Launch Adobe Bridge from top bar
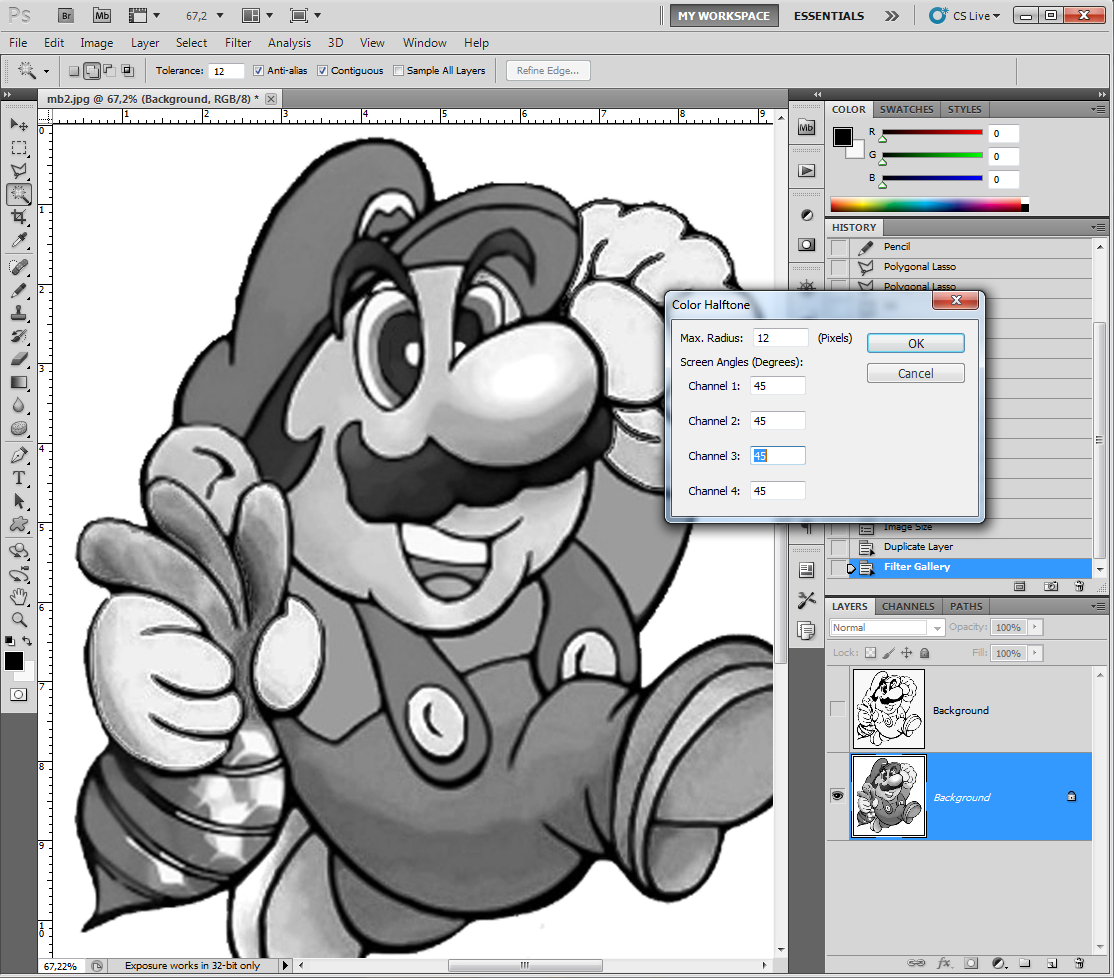The height and width of the screenshot is (978, 1114). pyautogui.click(x=66, y=16)
